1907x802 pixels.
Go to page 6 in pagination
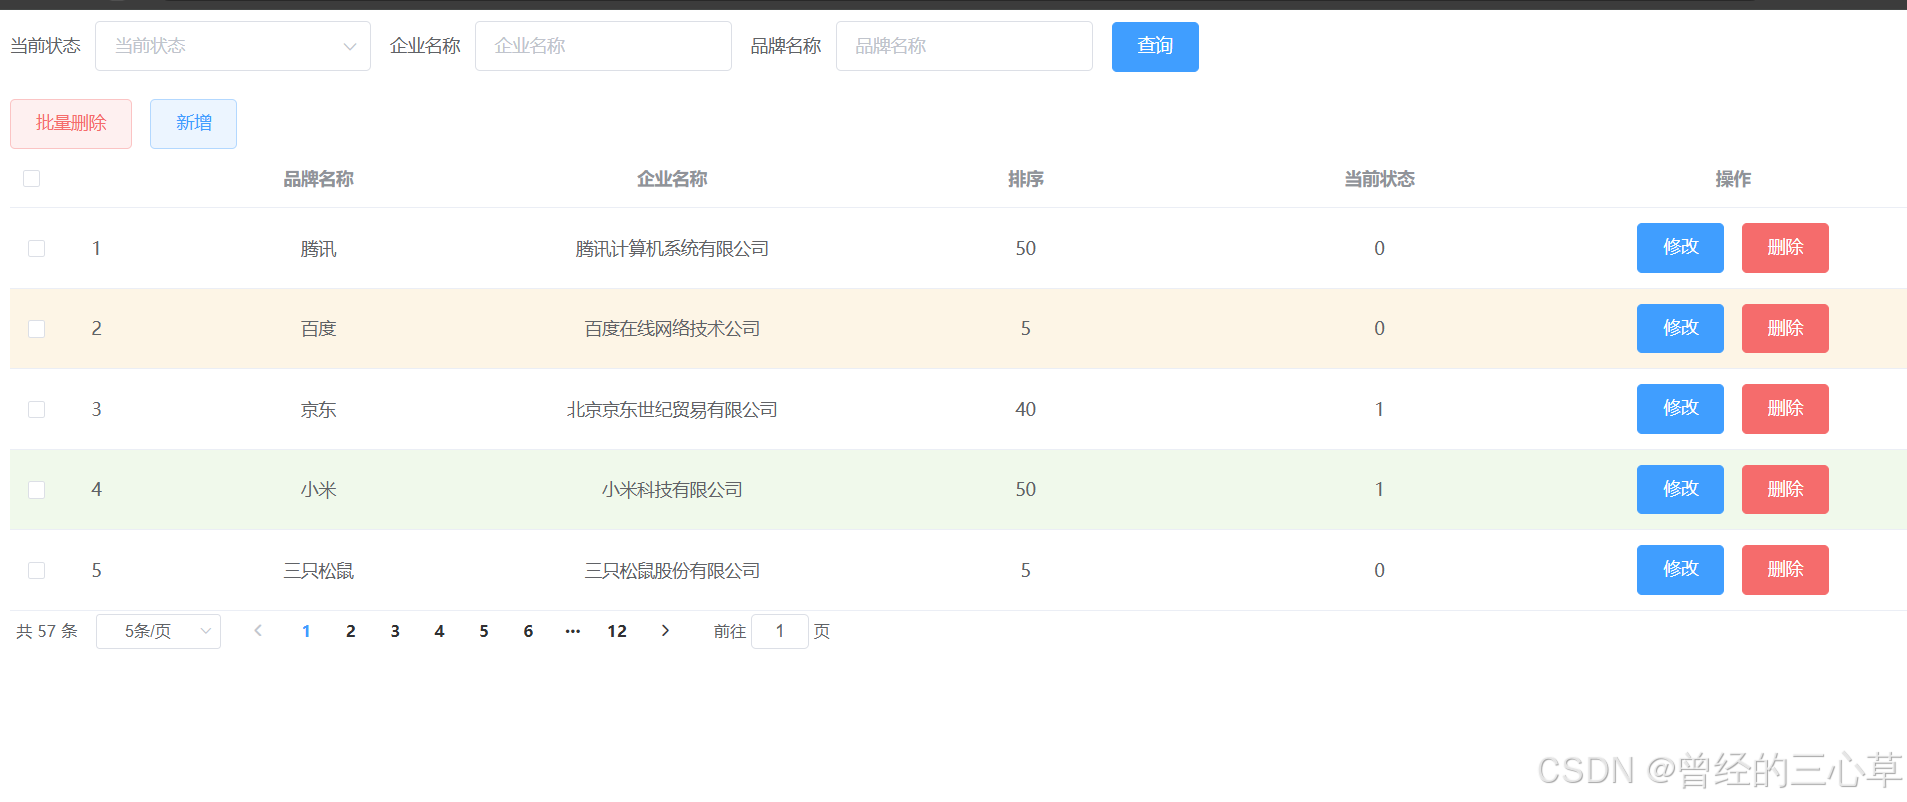tap(528, 631)
